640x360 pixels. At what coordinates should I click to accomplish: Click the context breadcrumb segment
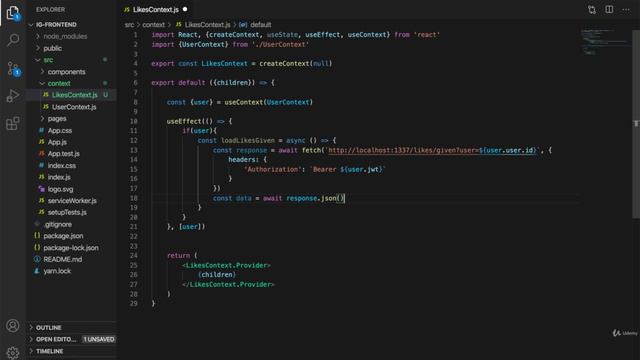click(153, 24)
